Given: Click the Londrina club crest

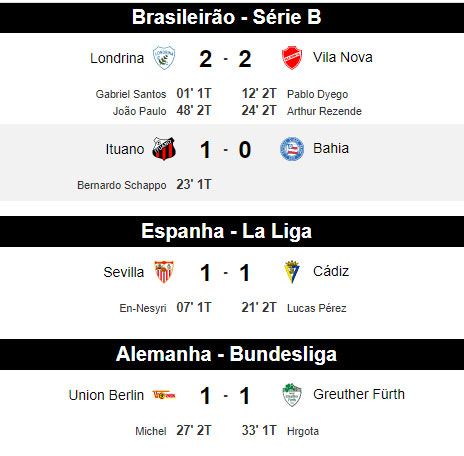Looking at the screenshot, I should pyautogui.click(x=164, y=58).
